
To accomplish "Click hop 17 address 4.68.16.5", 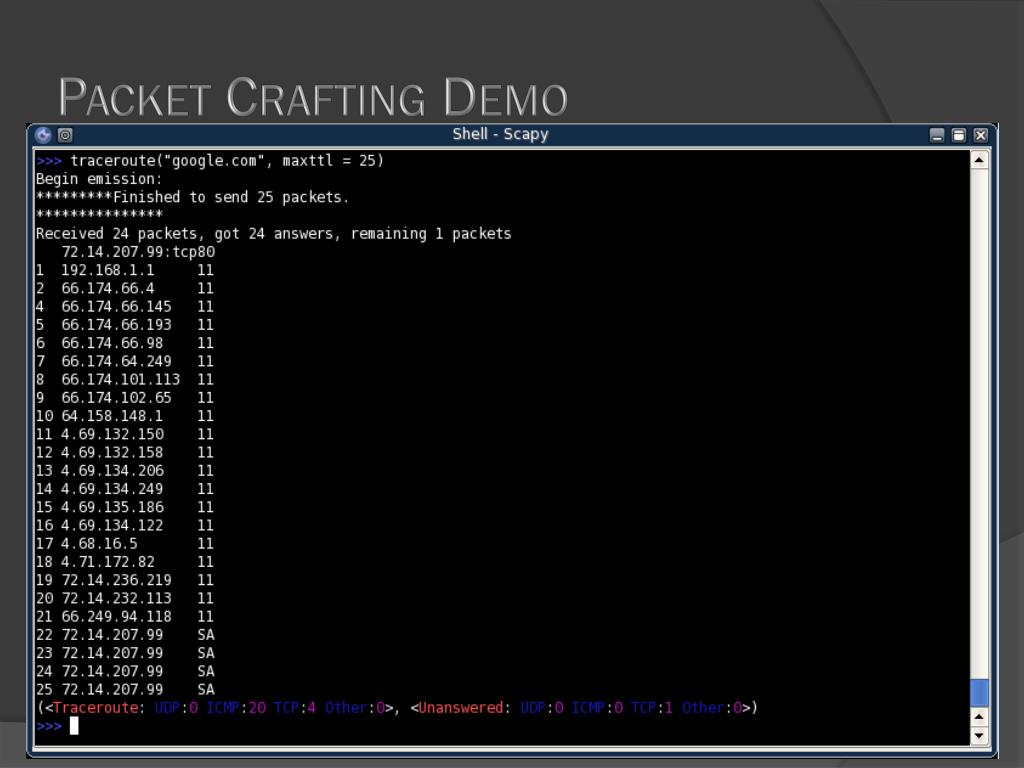I will (x=99, y=544).
